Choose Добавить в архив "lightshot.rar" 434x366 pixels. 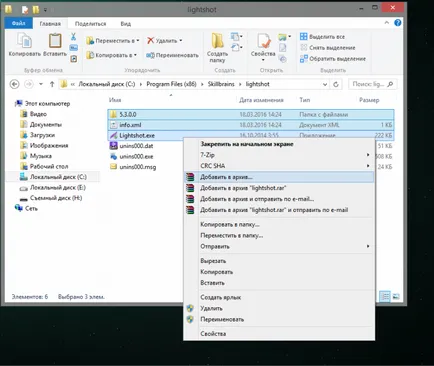pos(279,188)
